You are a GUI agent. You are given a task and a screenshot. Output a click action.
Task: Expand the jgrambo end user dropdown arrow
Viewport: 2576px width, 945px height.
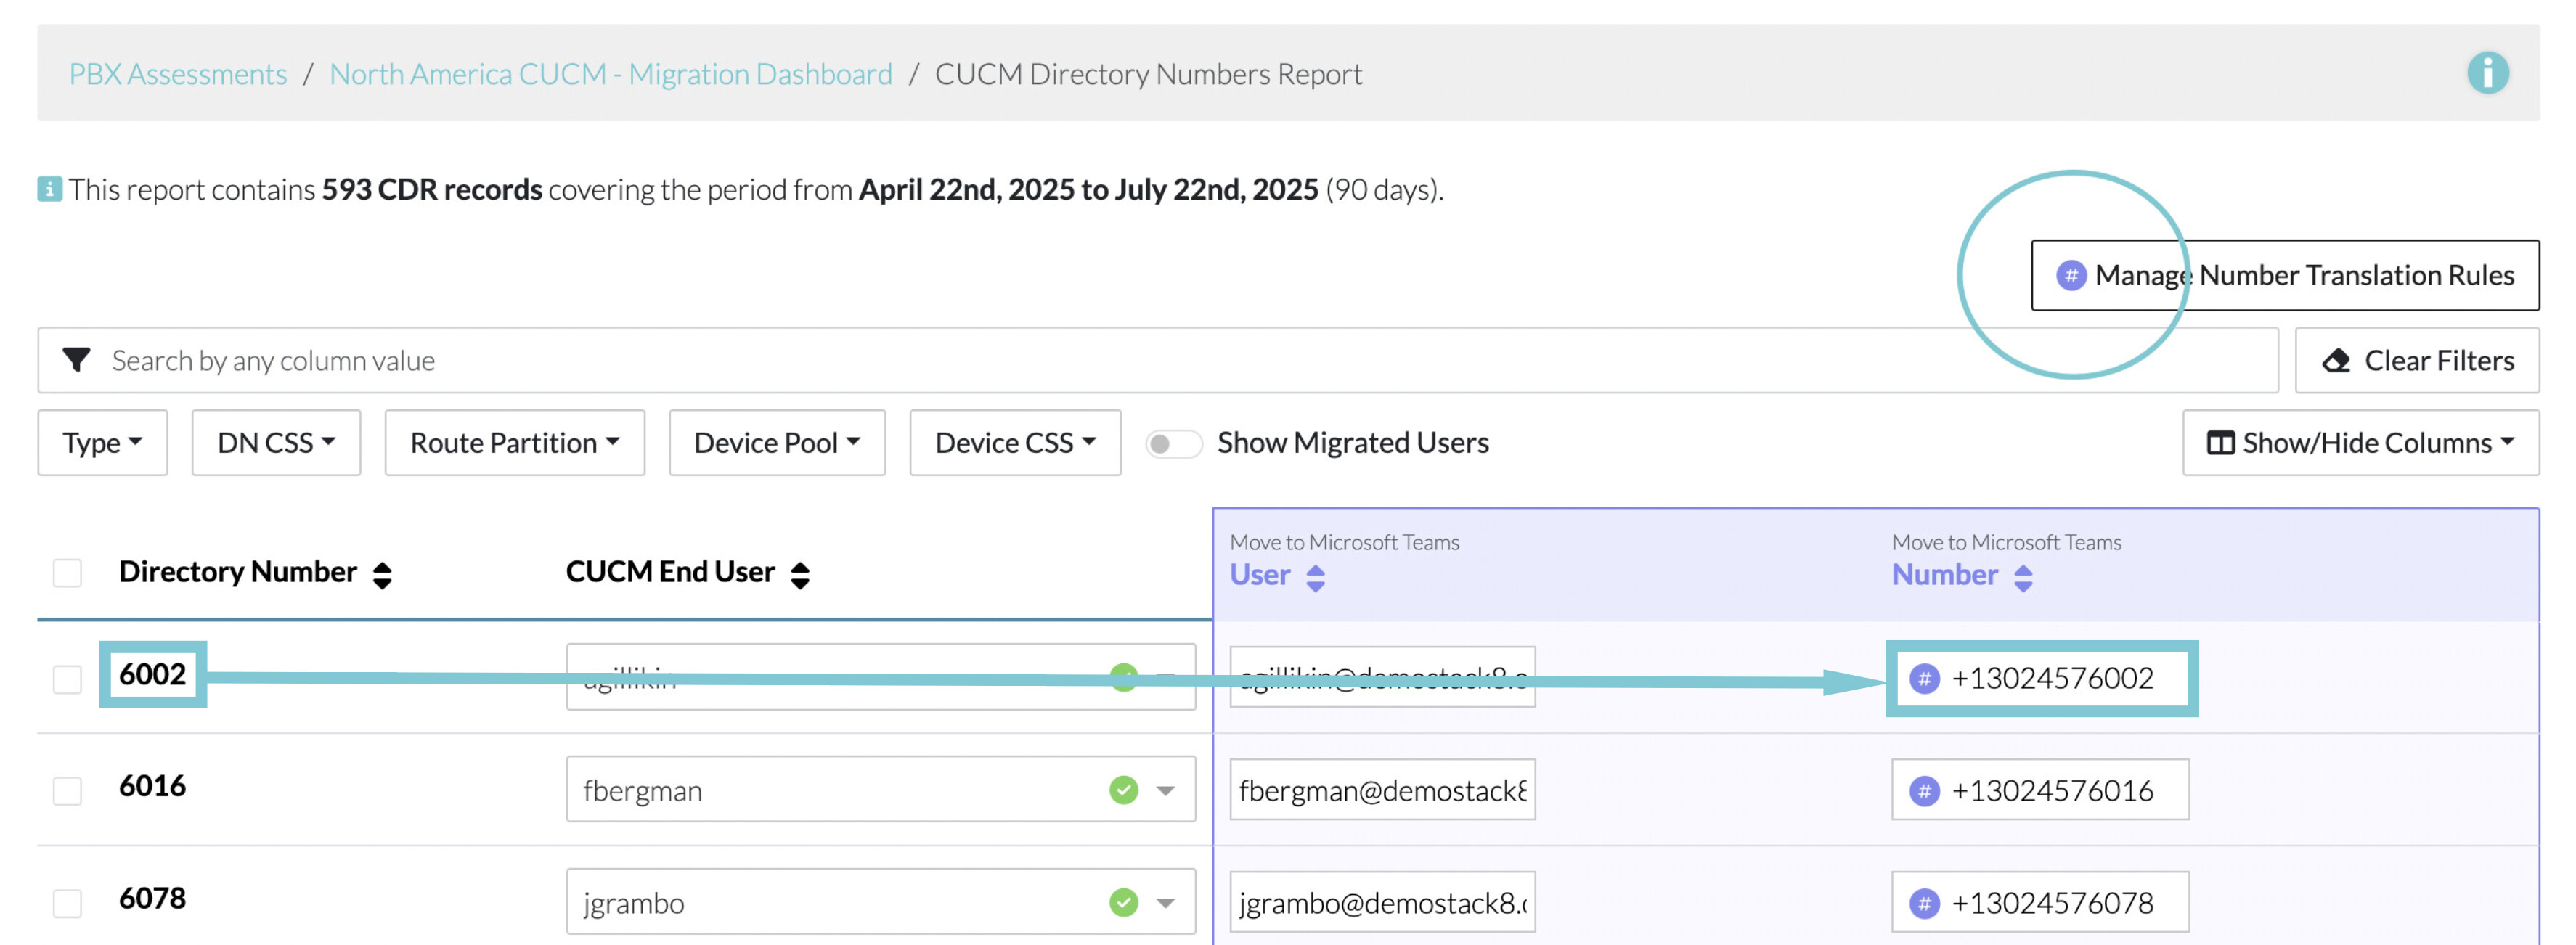tap(1165, 903)
